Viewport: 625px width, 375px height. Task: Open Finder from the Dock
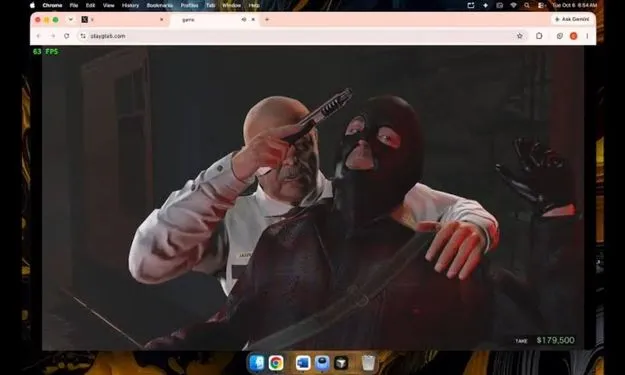coord(256,363)
